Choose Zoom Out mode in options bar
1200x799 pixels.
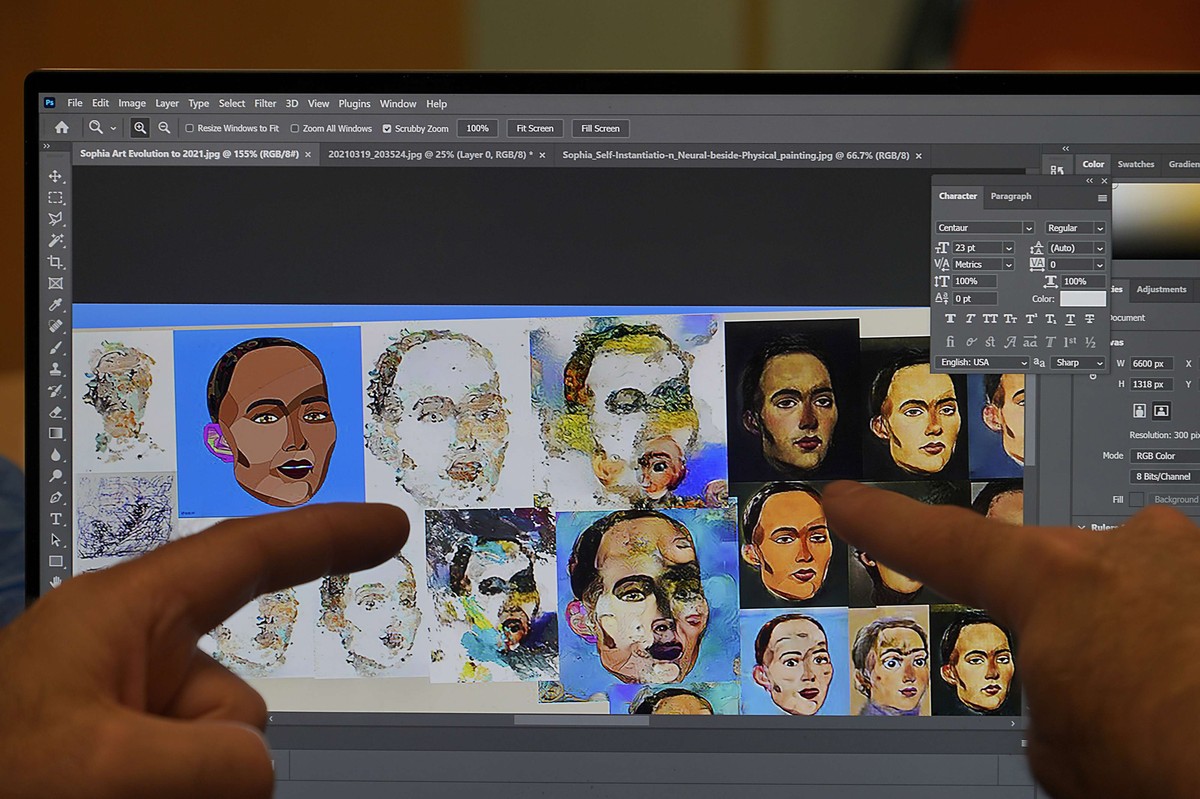coord(164,128)
